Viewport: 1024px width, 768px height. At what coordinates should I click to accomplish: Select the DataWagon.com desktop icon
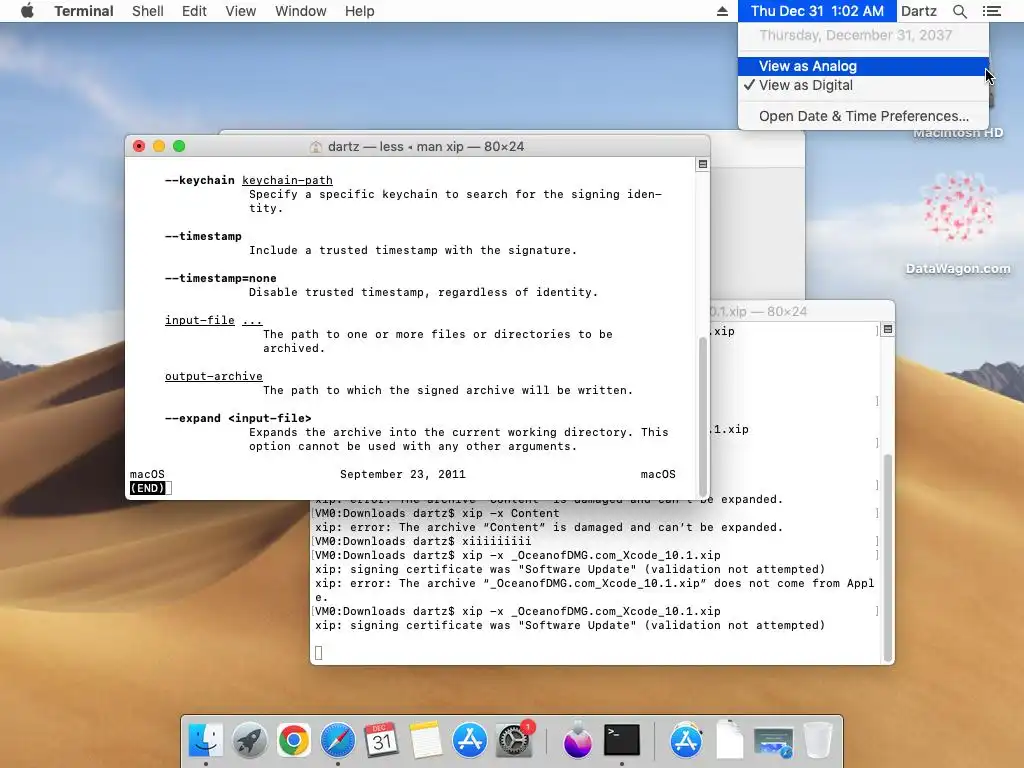click(958, 224)
